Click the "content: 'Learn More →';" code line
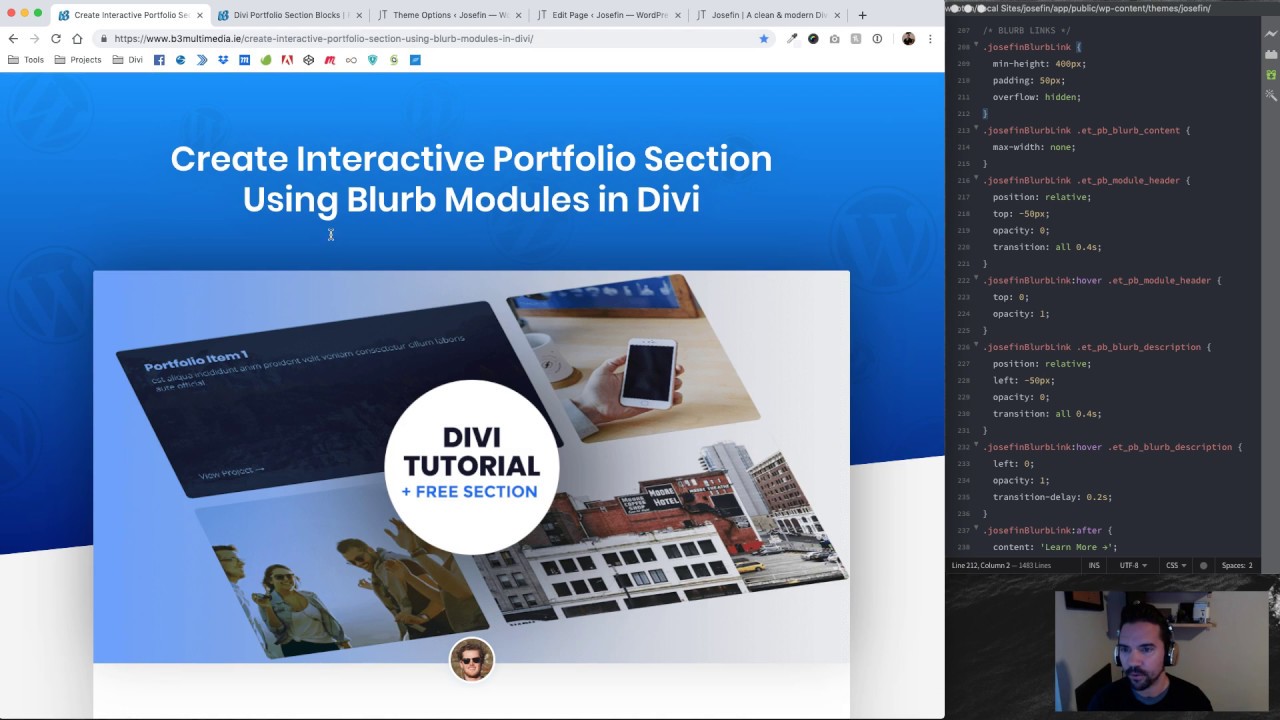 coord(1055,547)
